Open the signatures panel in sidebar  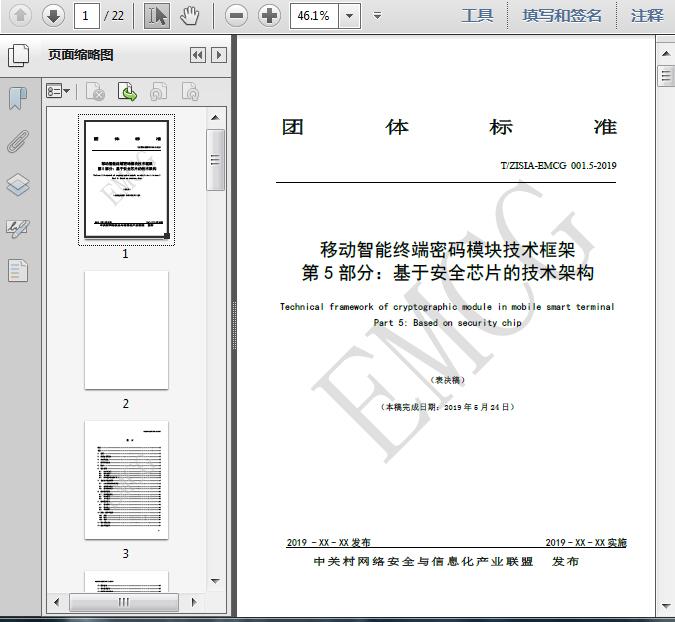click(18, 229)
